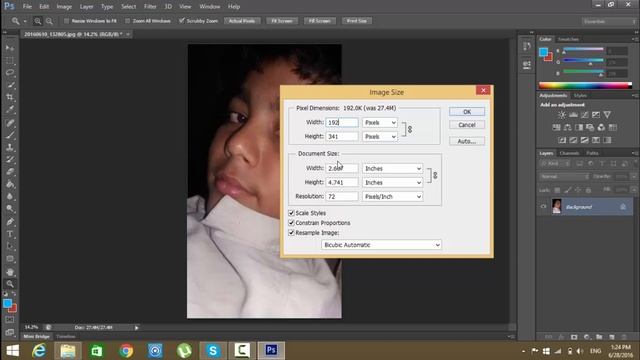Uncheck Constrain Proportions
Image resolution: width=640 pixels, height=360 pixels.
click(x=291, y=223)
